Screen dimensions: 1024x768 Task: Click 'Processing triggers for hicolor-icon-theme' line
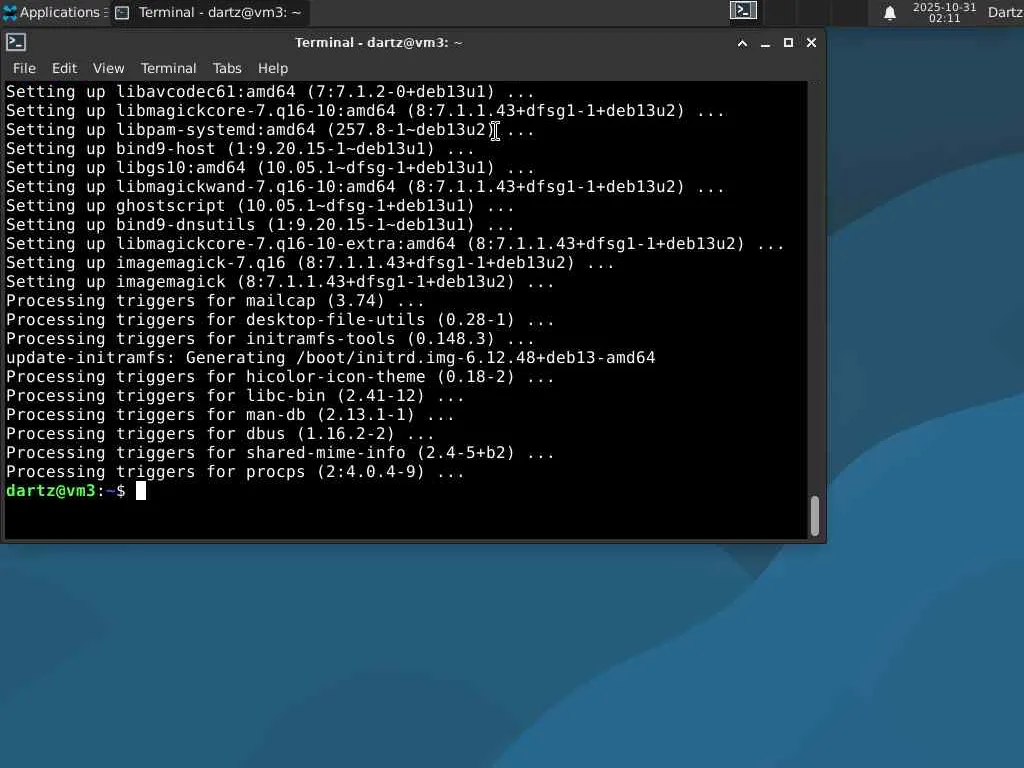[x=280, y=377]
